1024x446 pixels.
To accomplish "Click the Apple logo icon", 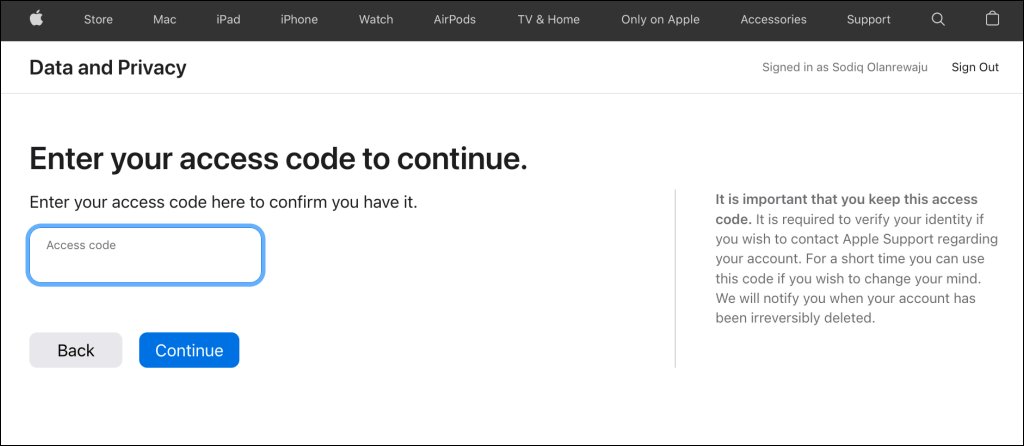I will click(x=37, y=19).
